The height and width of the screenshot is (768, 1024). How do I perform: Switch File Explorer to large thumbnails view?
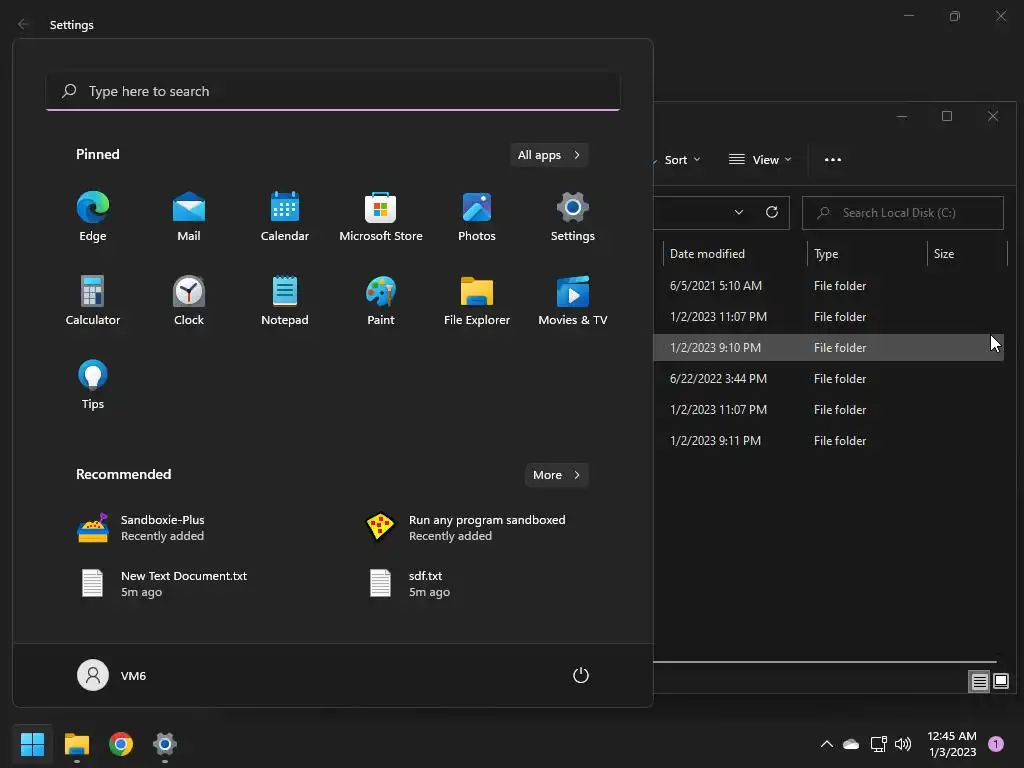1000,682
